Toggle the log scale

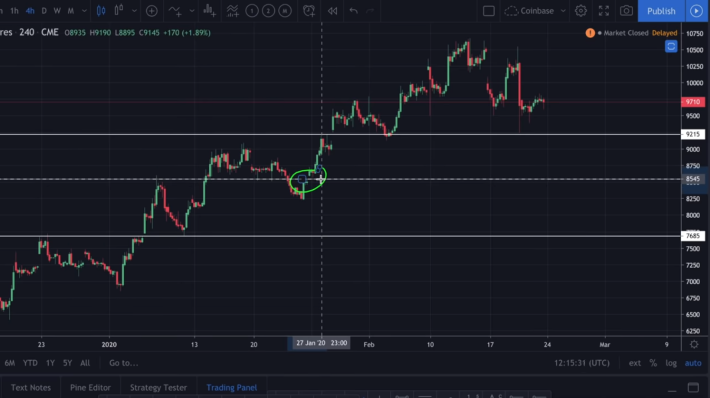[671, 363]
